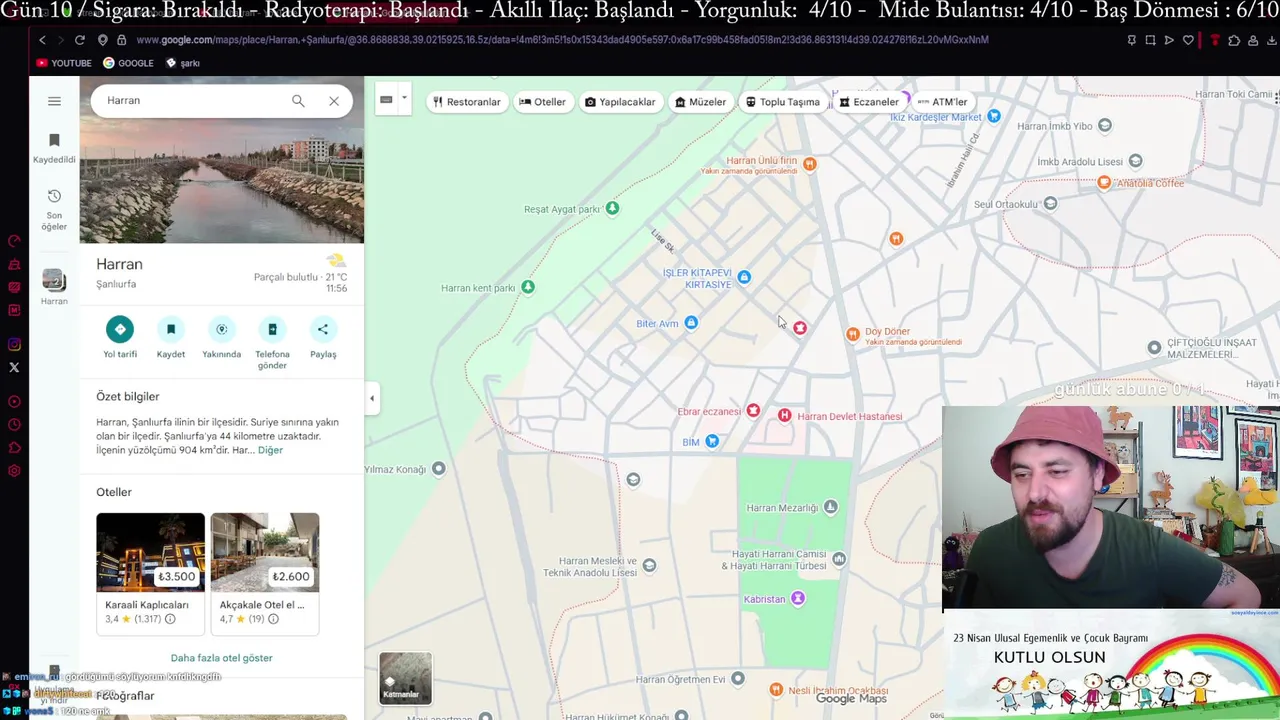The image size is (1280, 720).
Task: Open browser downloads icon
Action: 1271,40
